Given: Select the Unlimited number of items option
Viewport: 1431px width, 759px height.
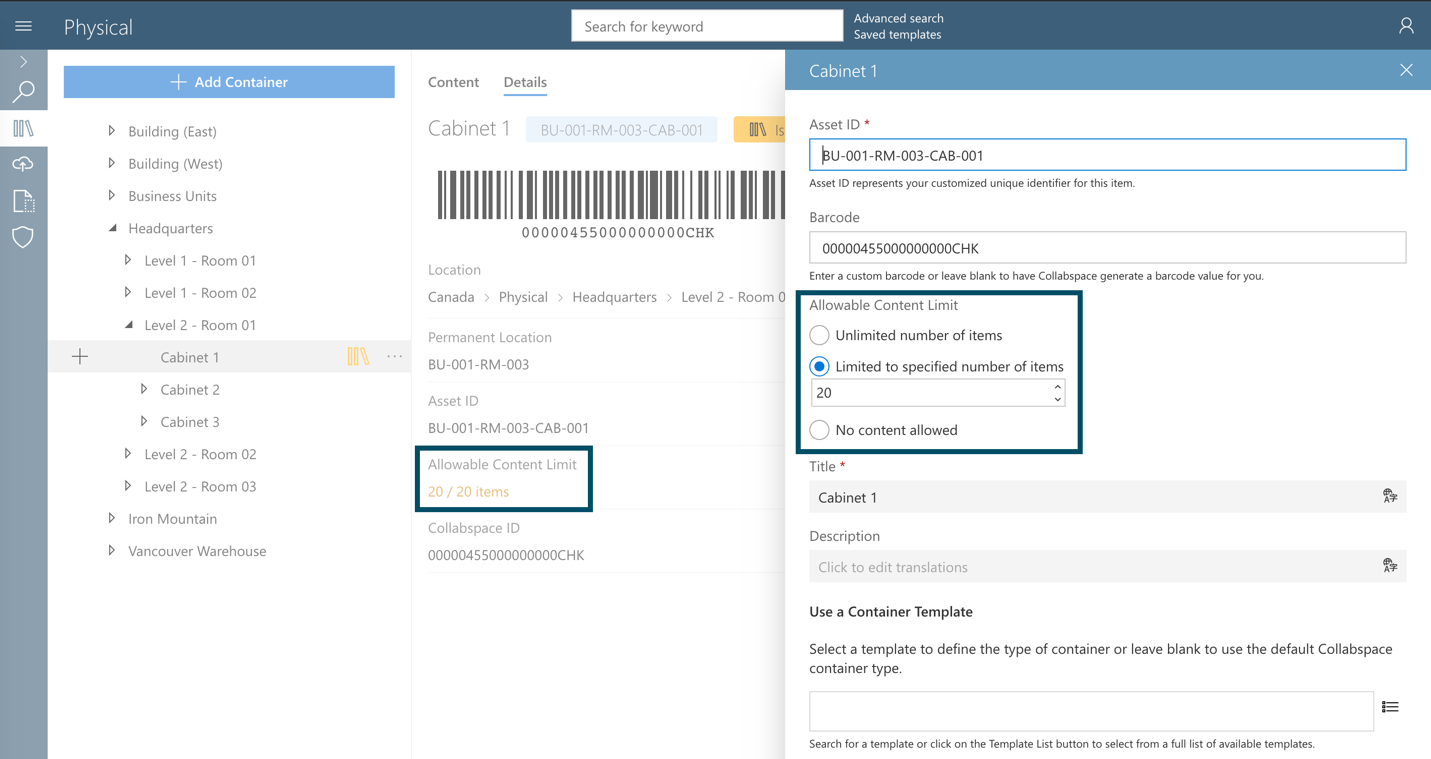Looking at the screenshot, I should (x=819, y=335).
